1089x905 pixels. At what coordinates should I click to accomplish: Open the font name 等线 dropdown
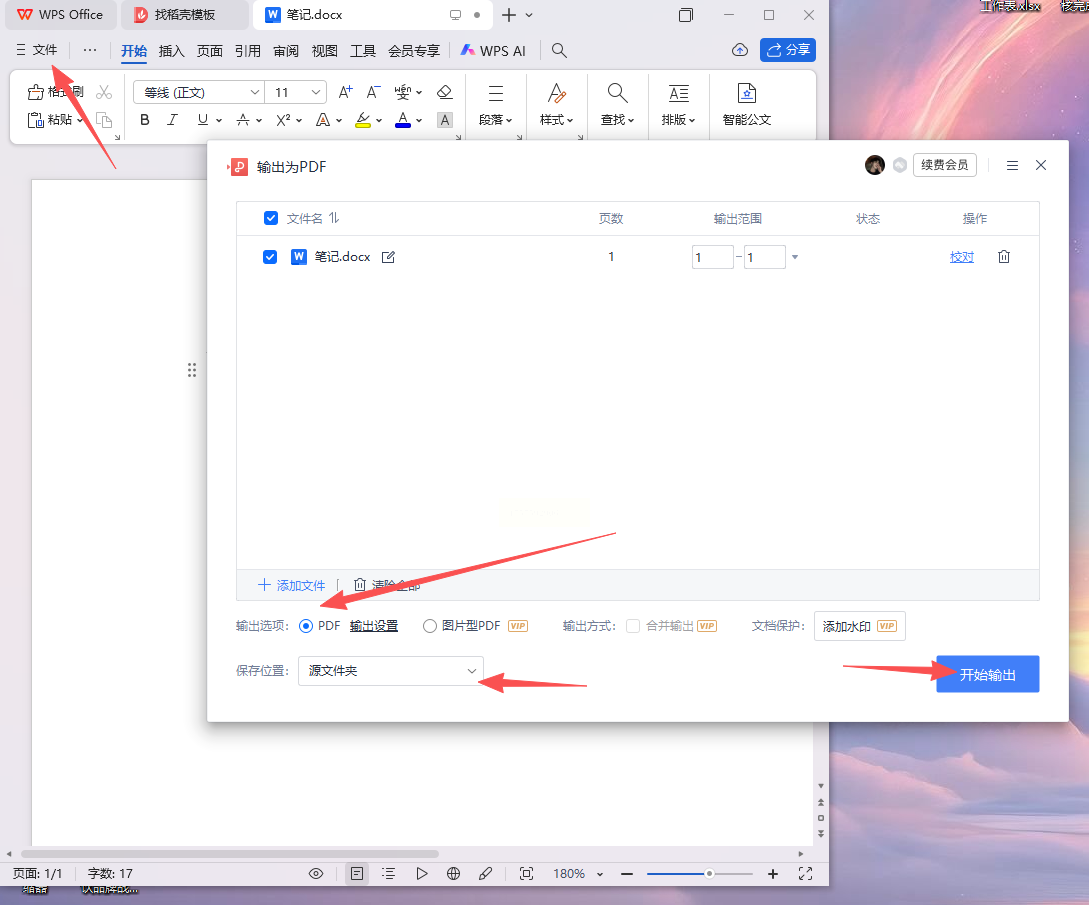(x=255, y=92)
